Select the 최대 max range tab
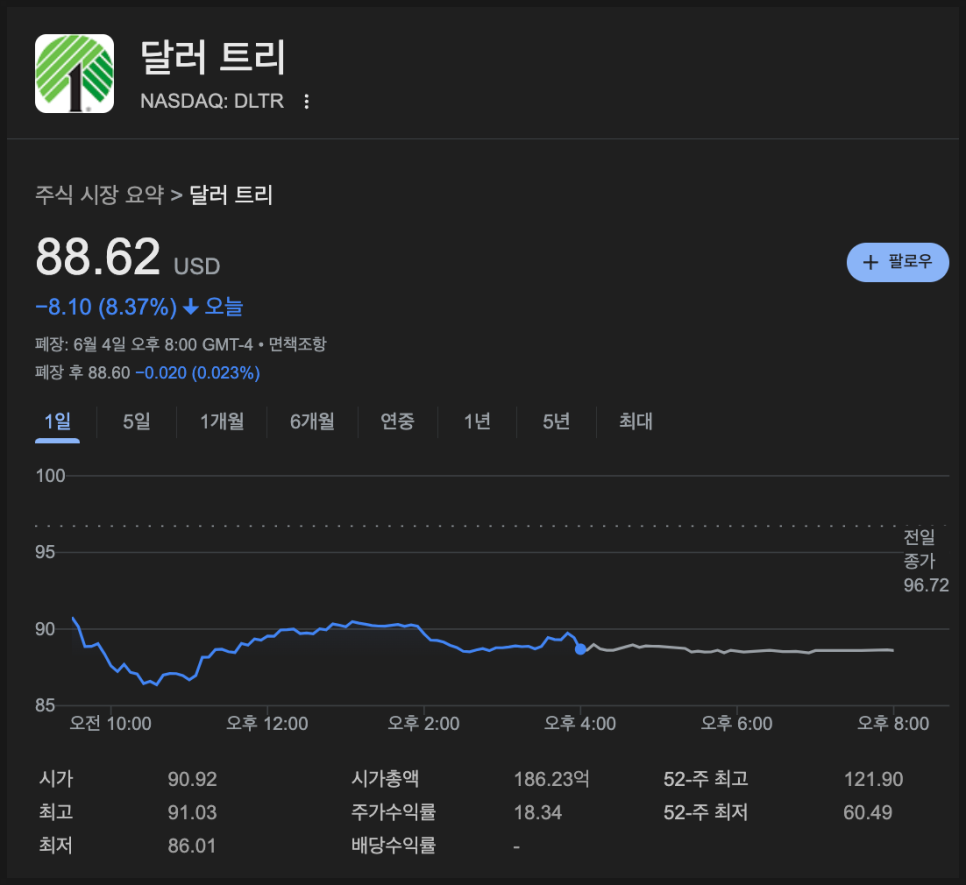The width and height of the screenshot is (966, 885). pos(636,422)
